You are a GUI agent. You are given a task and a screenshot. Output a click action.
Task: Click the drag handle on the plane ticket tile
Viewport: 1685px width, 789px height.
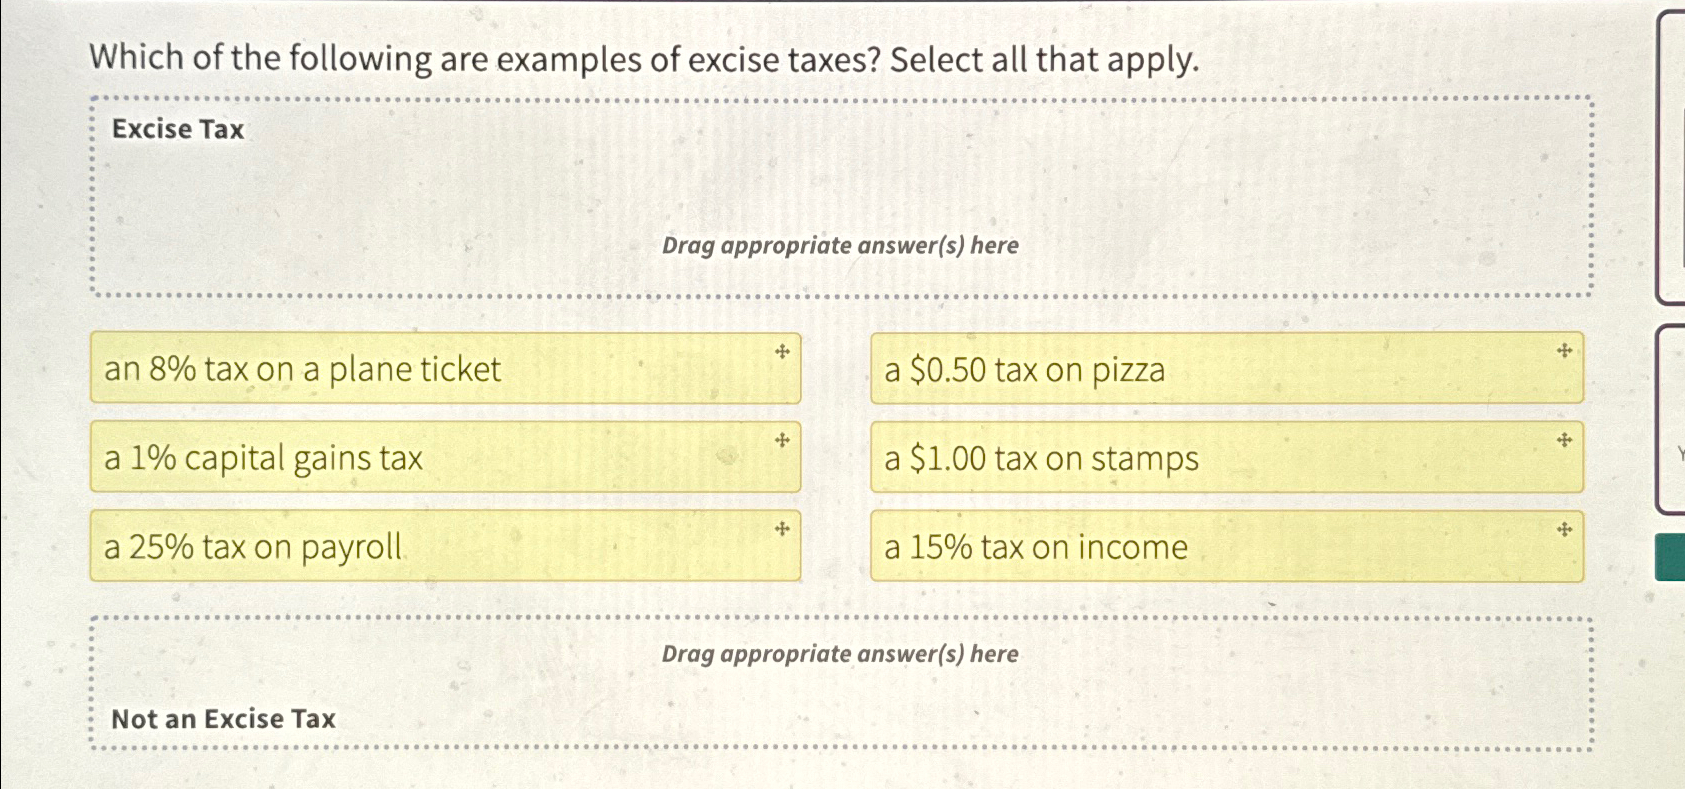(781, 352)
